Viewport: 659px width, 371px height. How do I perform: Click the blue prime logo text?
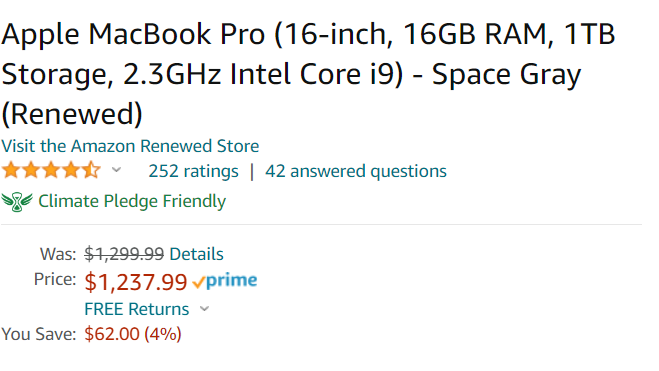(231, 280)
